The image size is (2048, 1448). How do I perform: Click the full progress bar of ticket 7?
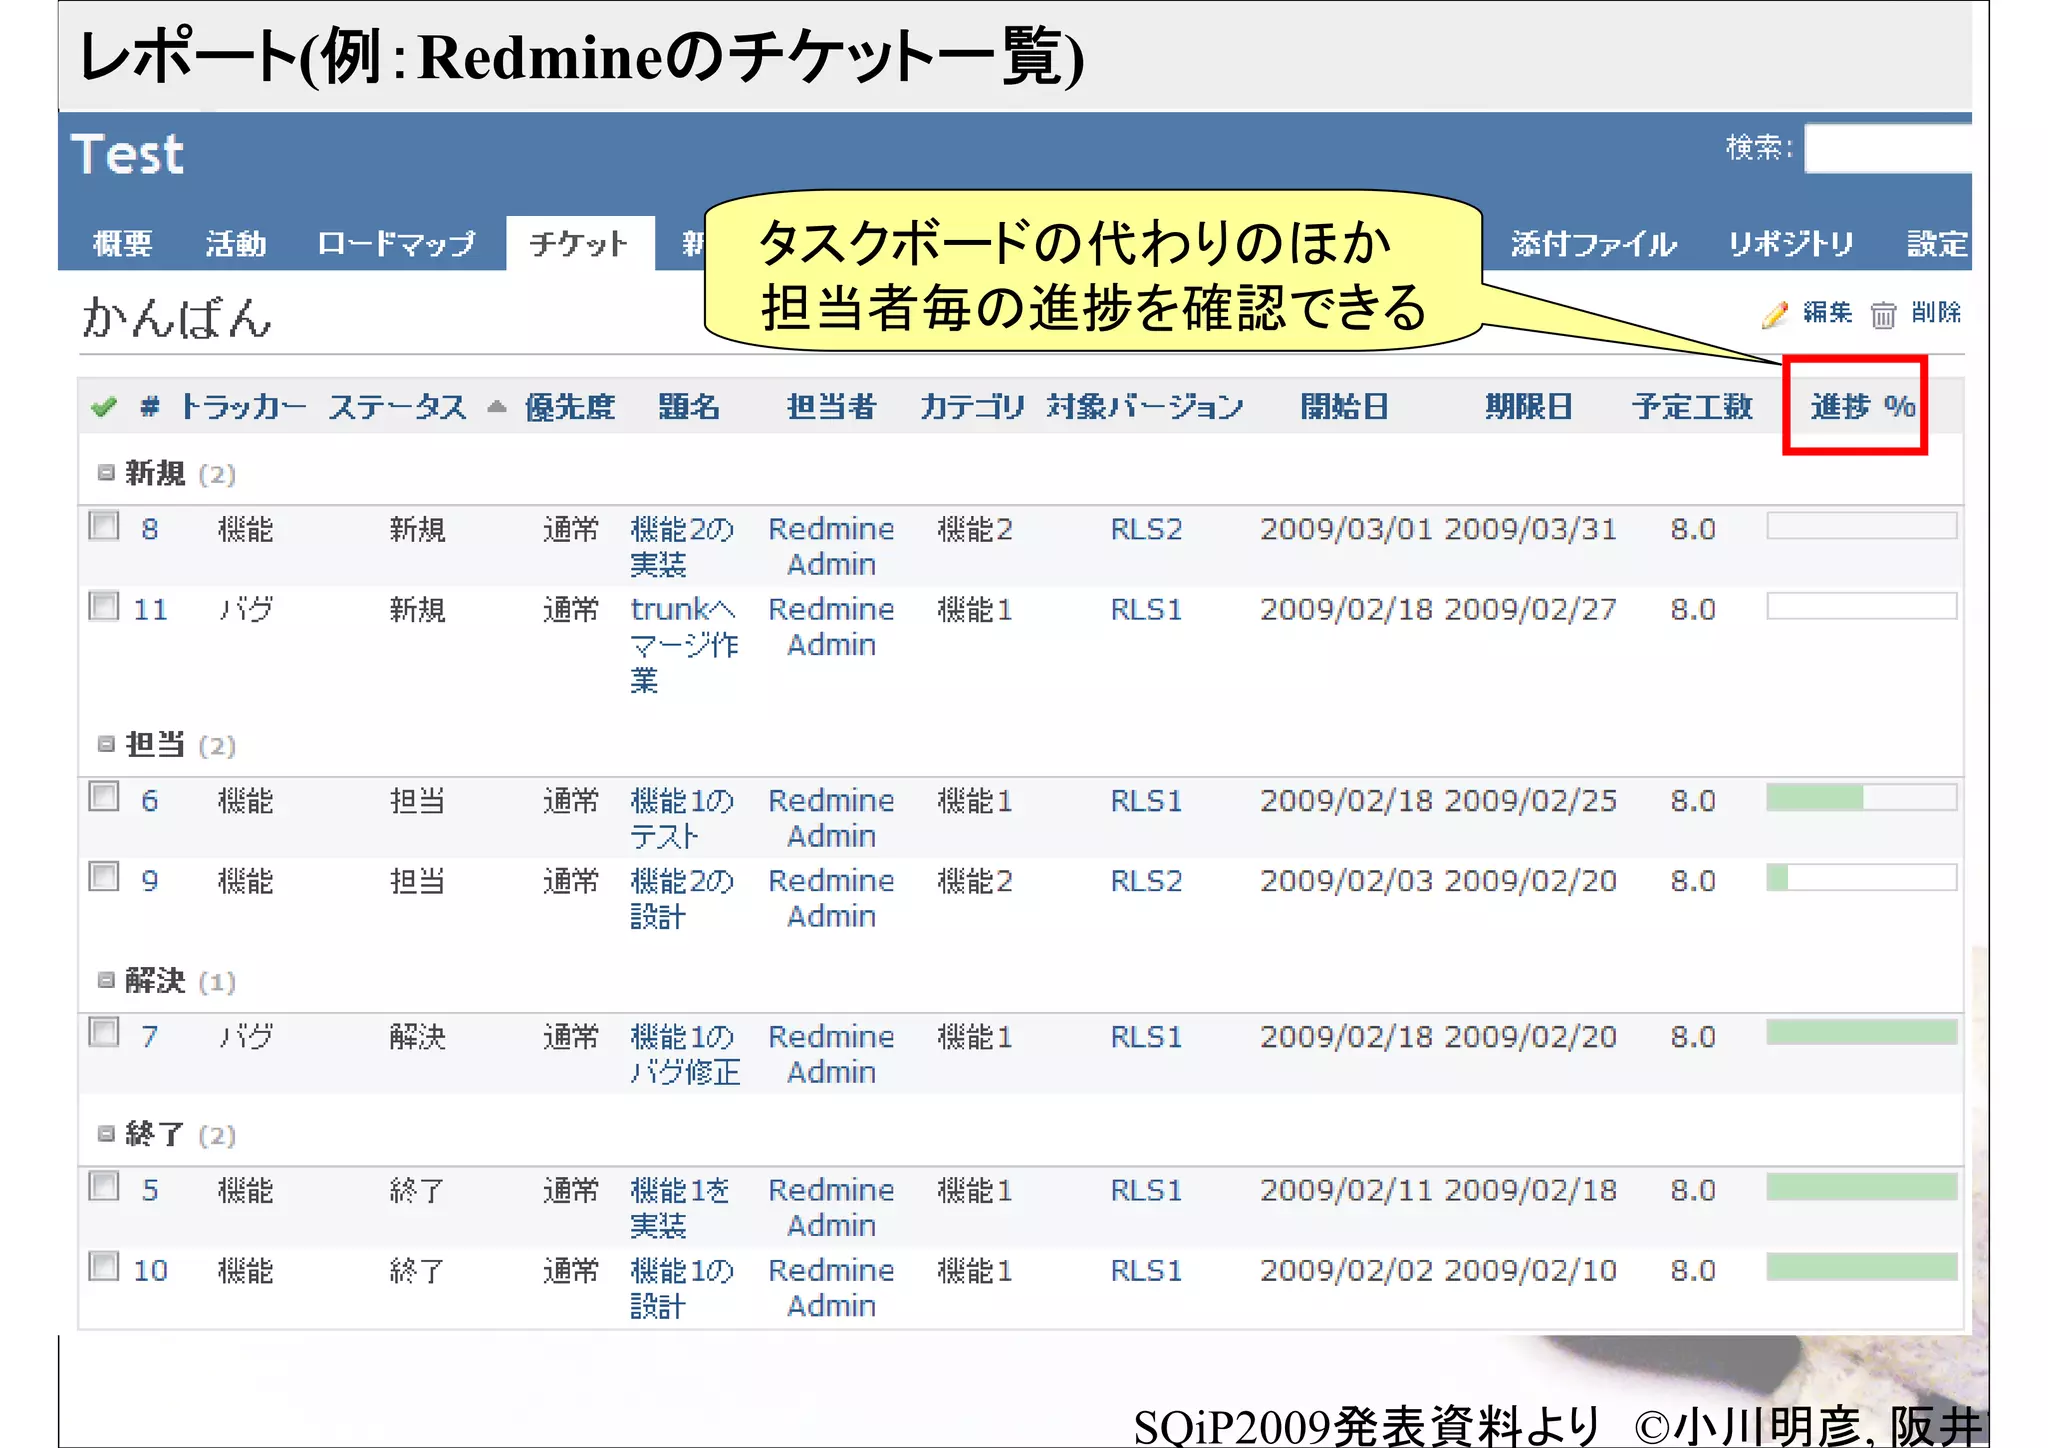1861,1032
